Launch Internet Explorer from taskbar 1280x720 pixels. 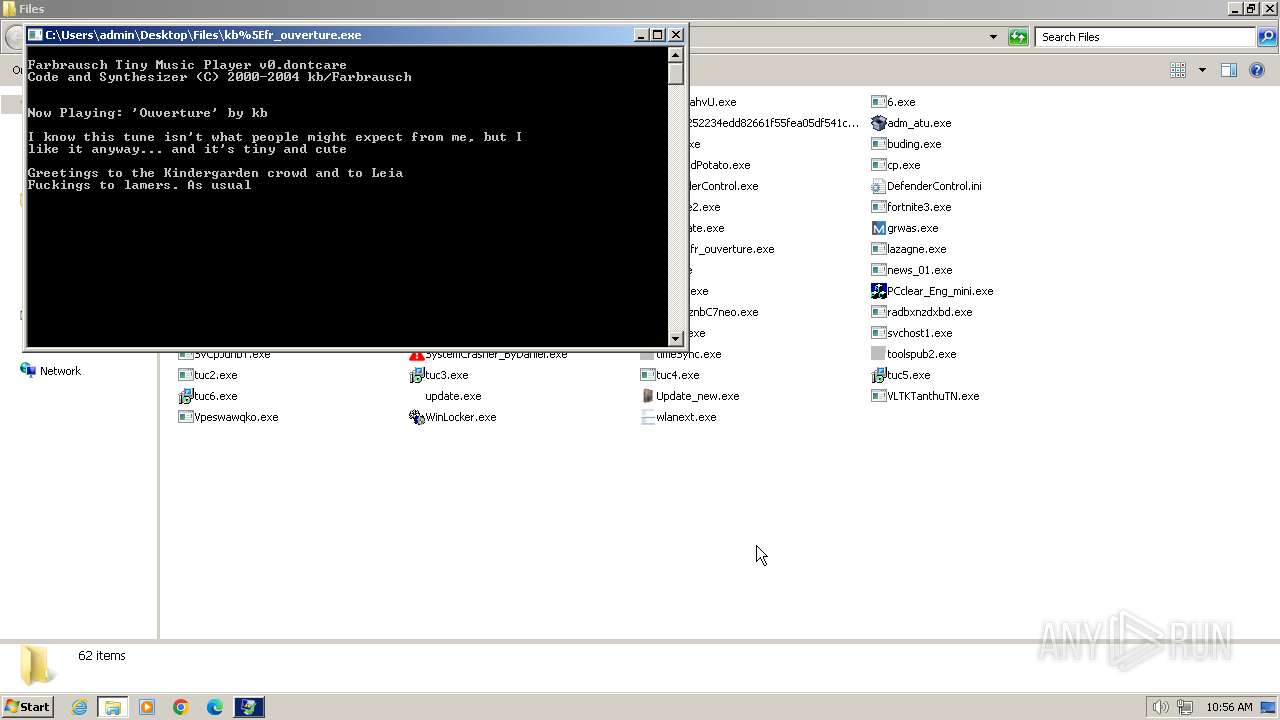79,707
